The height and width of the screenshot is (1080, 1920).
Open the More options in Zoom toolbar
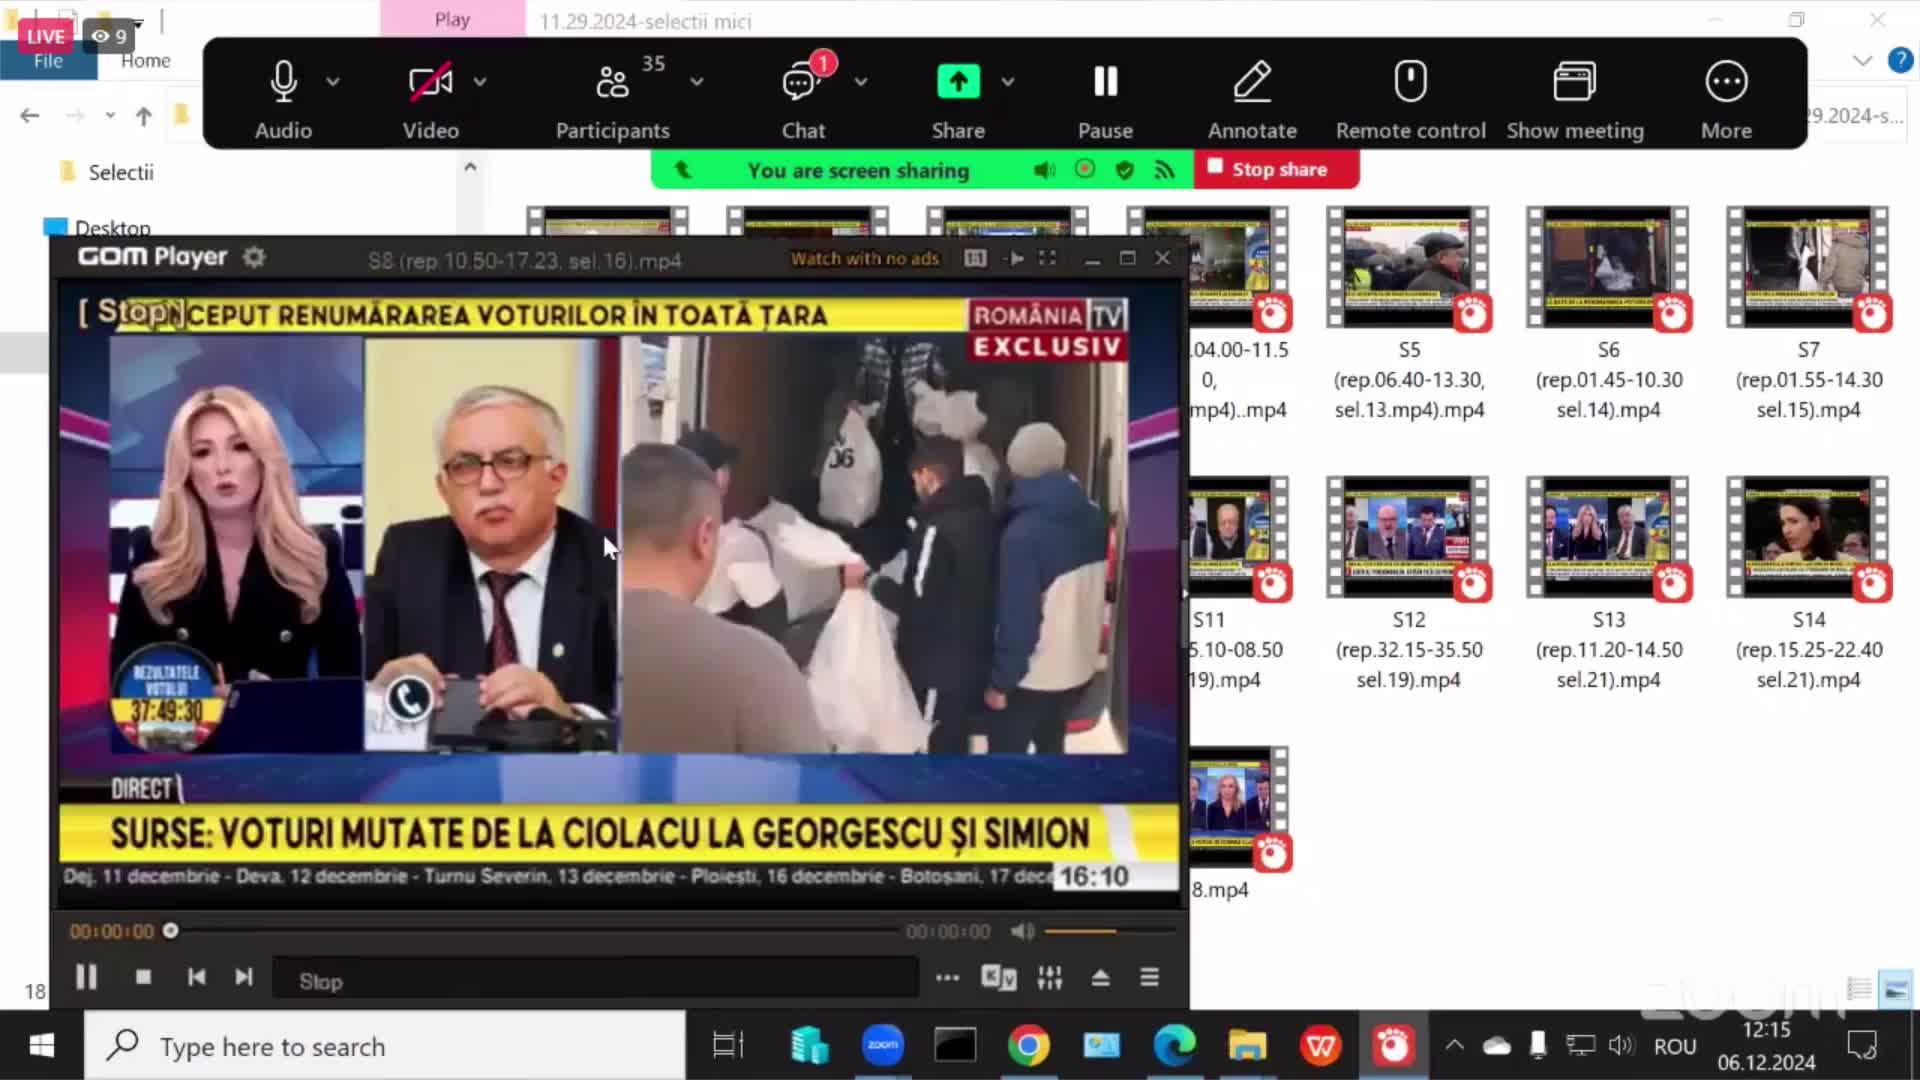click(x=1726, y=100)
